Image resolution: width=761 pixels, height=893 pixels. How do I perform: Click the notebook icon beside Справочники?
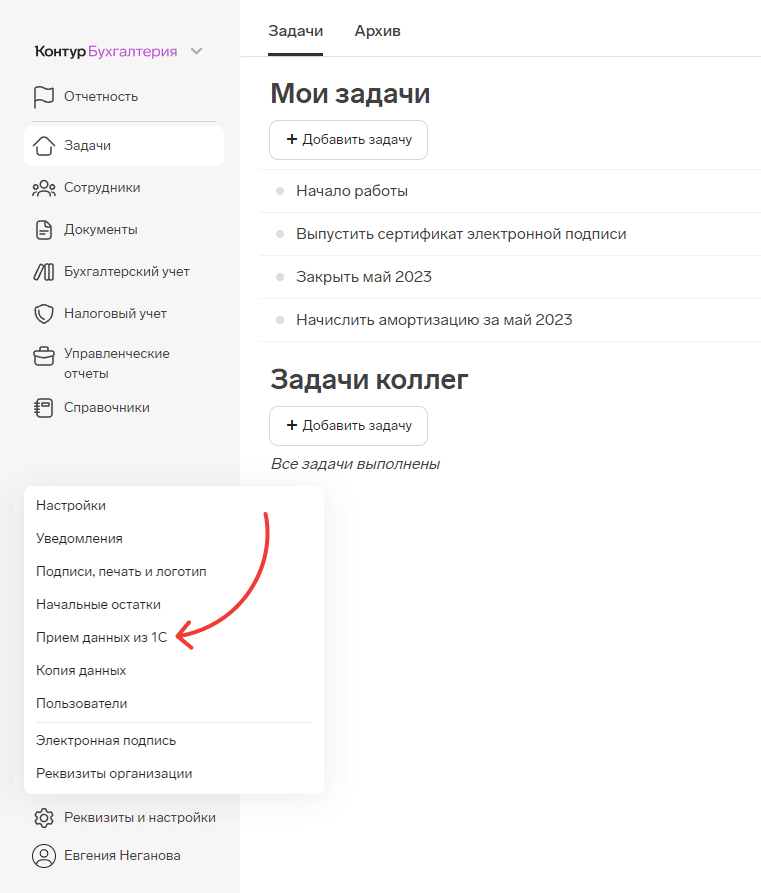pyautogui.click(x=44, y=408)
